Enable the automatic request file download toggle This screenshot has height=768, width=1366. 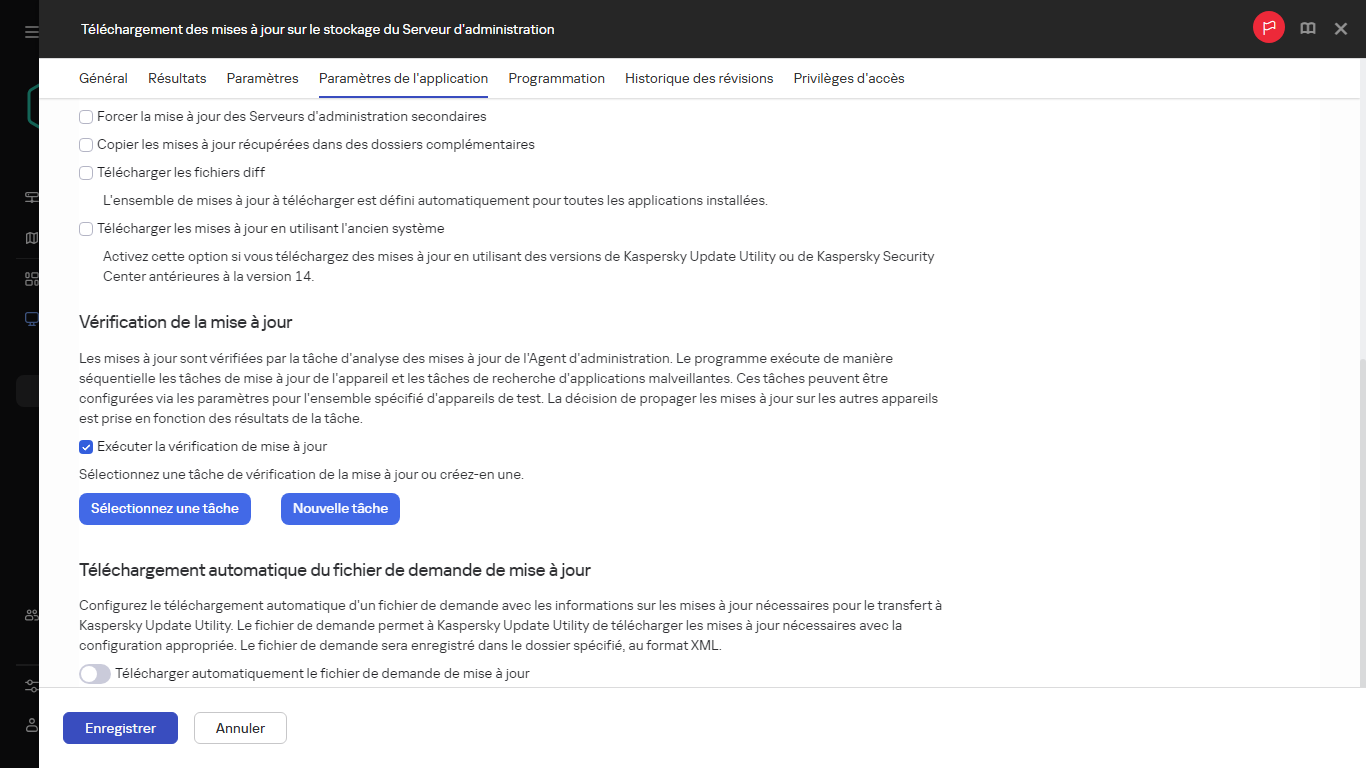(x=94, y=673)
